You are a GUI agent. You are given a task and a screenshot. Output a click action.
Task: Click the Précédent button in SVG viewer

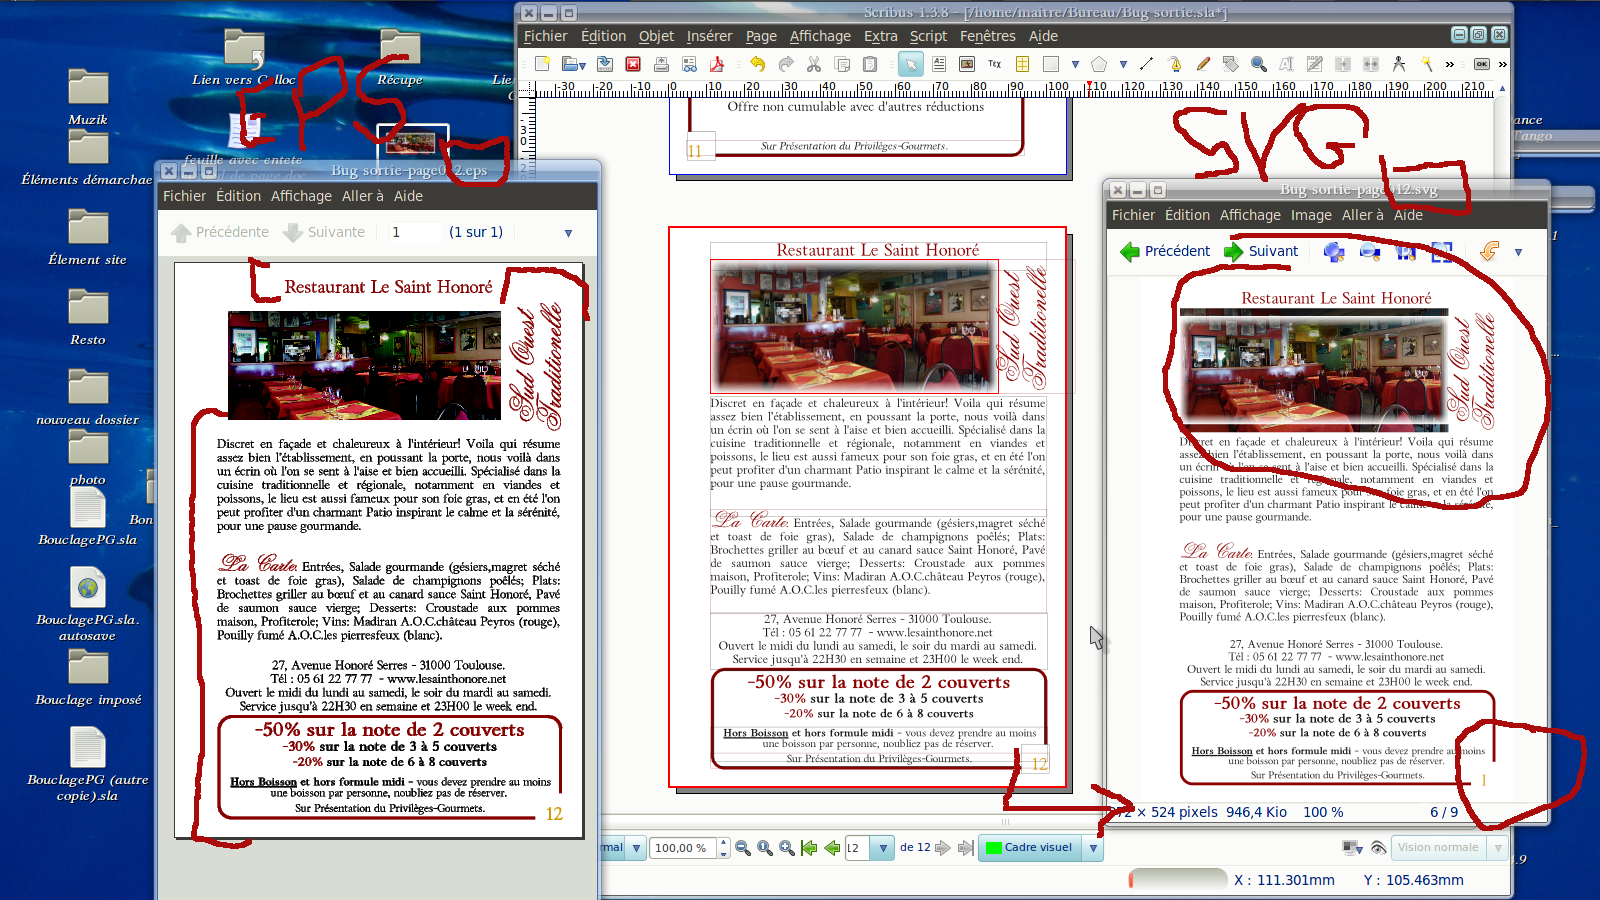pos(1165,251)
